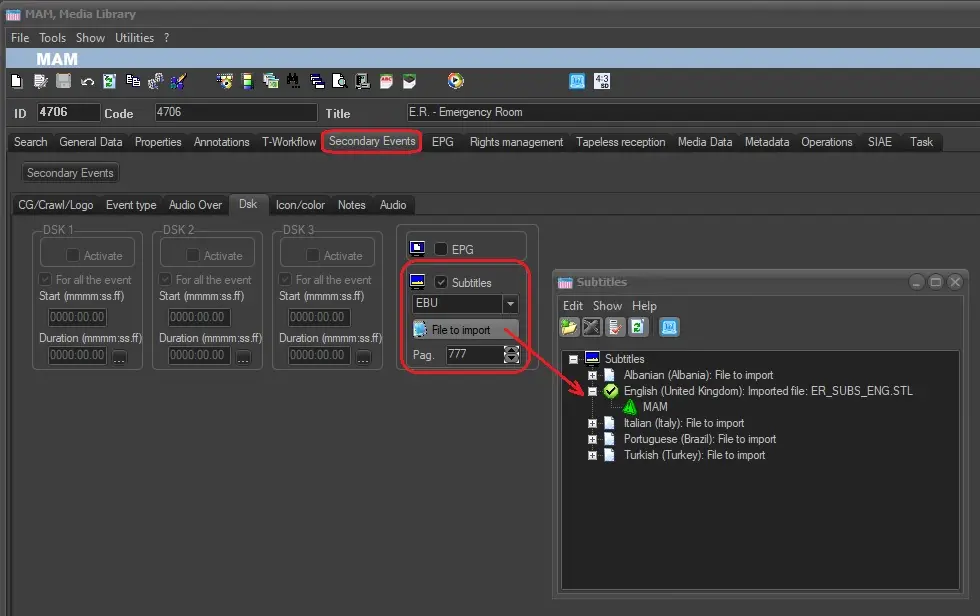Click the open folder icon in Subtitles window

569,327
